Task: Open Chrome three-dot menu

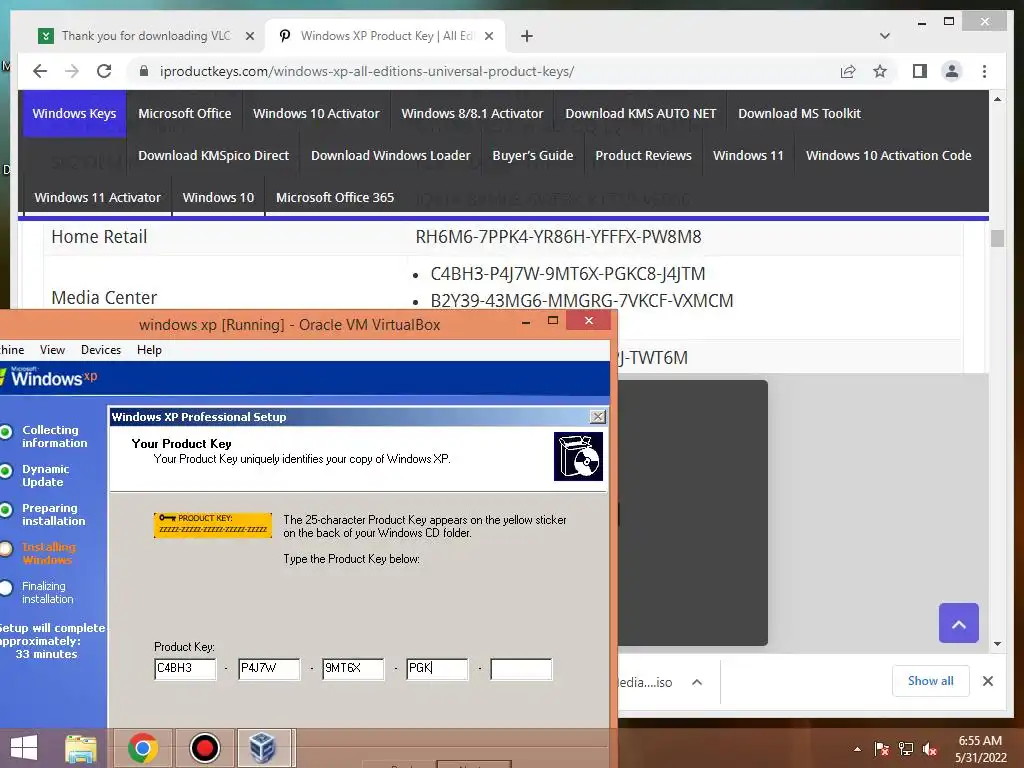Action: pyautogui.click(x=984, y=71)
